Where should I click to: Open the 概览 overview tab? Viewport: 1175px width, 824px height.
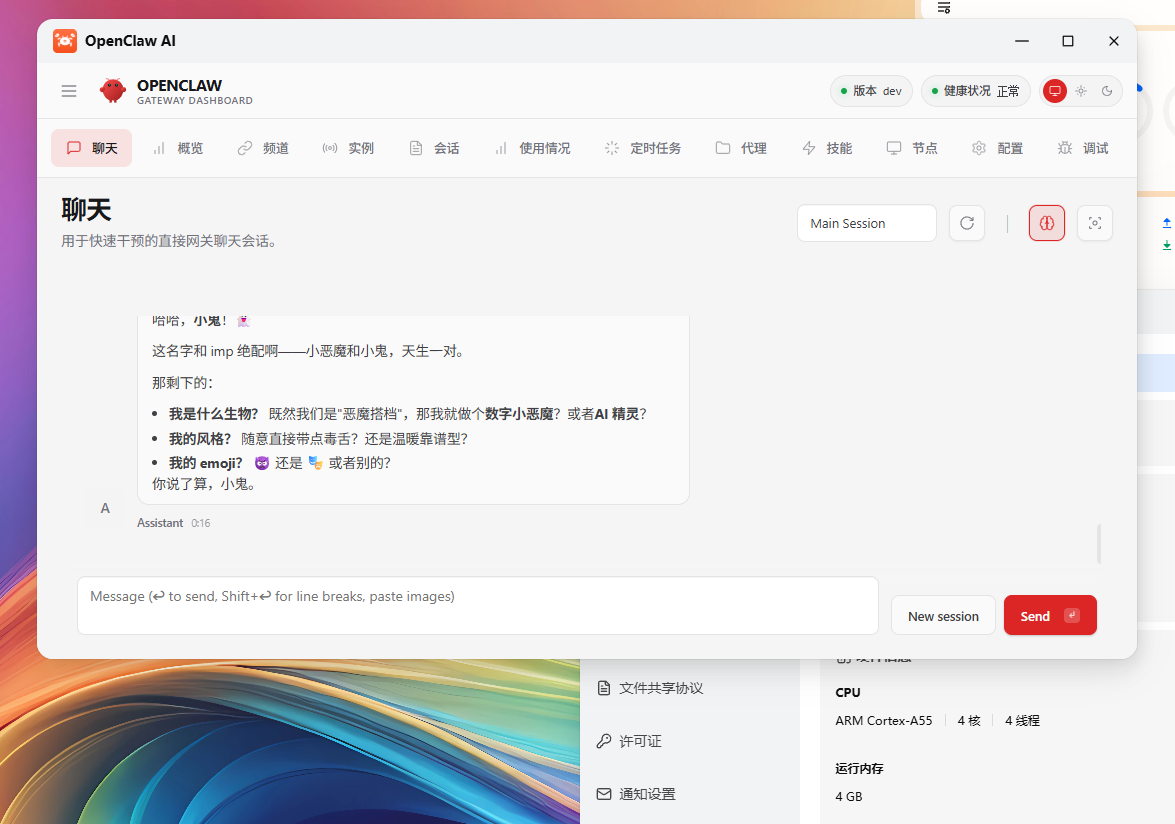[x=178, y=148]
